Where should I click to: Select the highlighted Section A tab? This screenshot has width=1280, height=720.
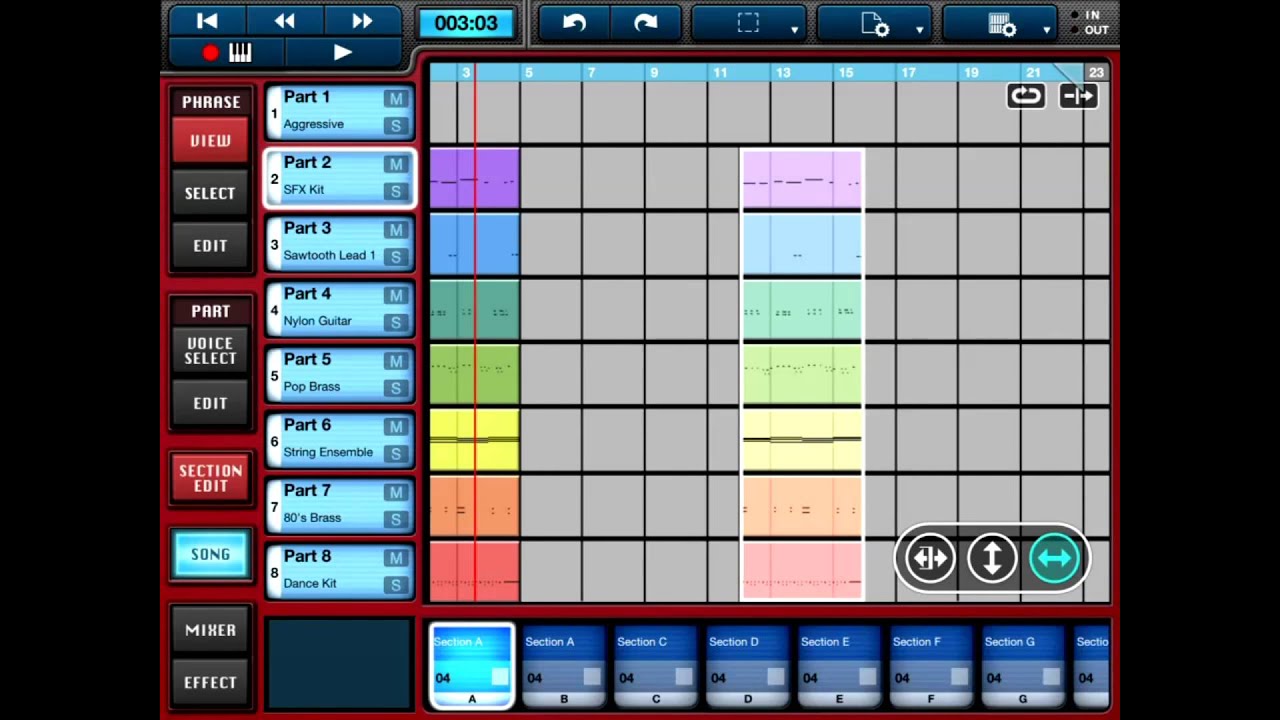click(x=472, y=666)
